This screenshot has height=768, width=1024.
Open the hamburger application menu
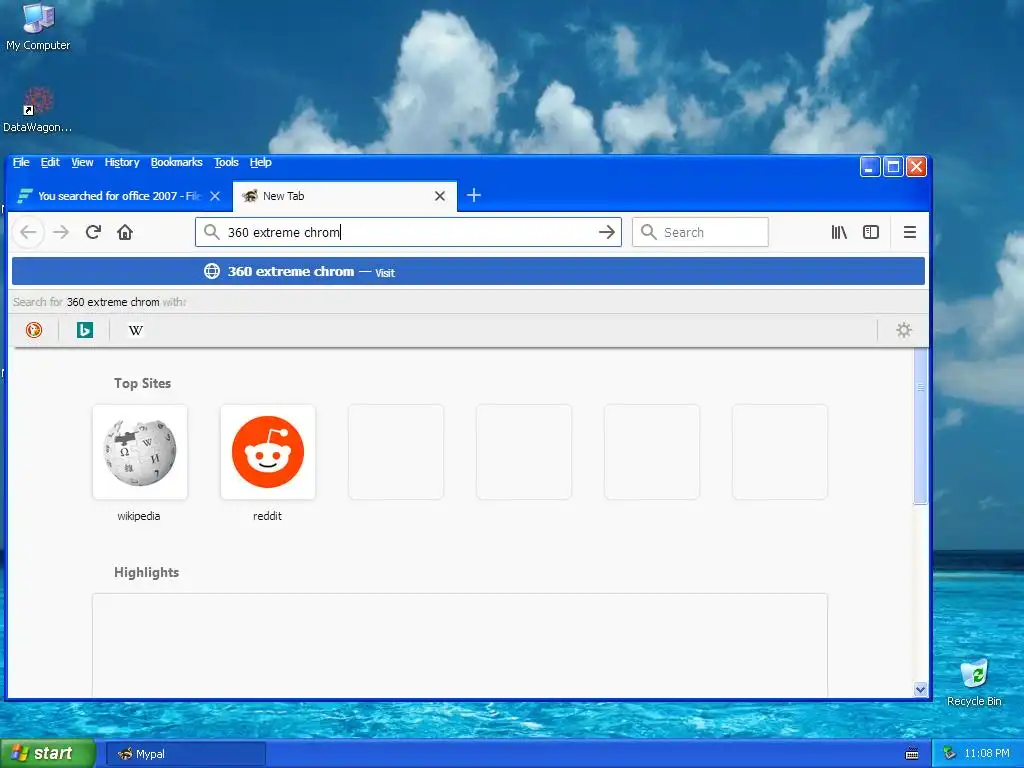910,232
